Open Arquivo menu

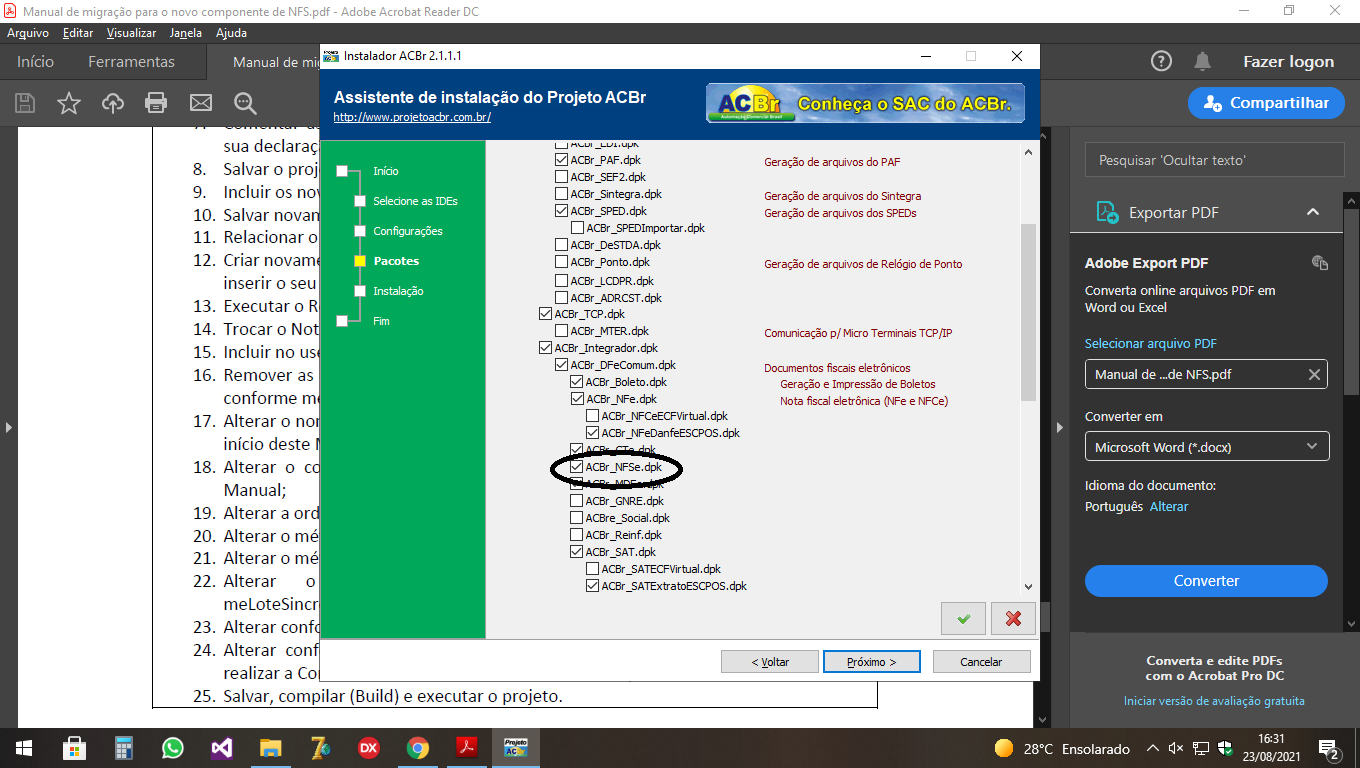(x=28, y=33)
